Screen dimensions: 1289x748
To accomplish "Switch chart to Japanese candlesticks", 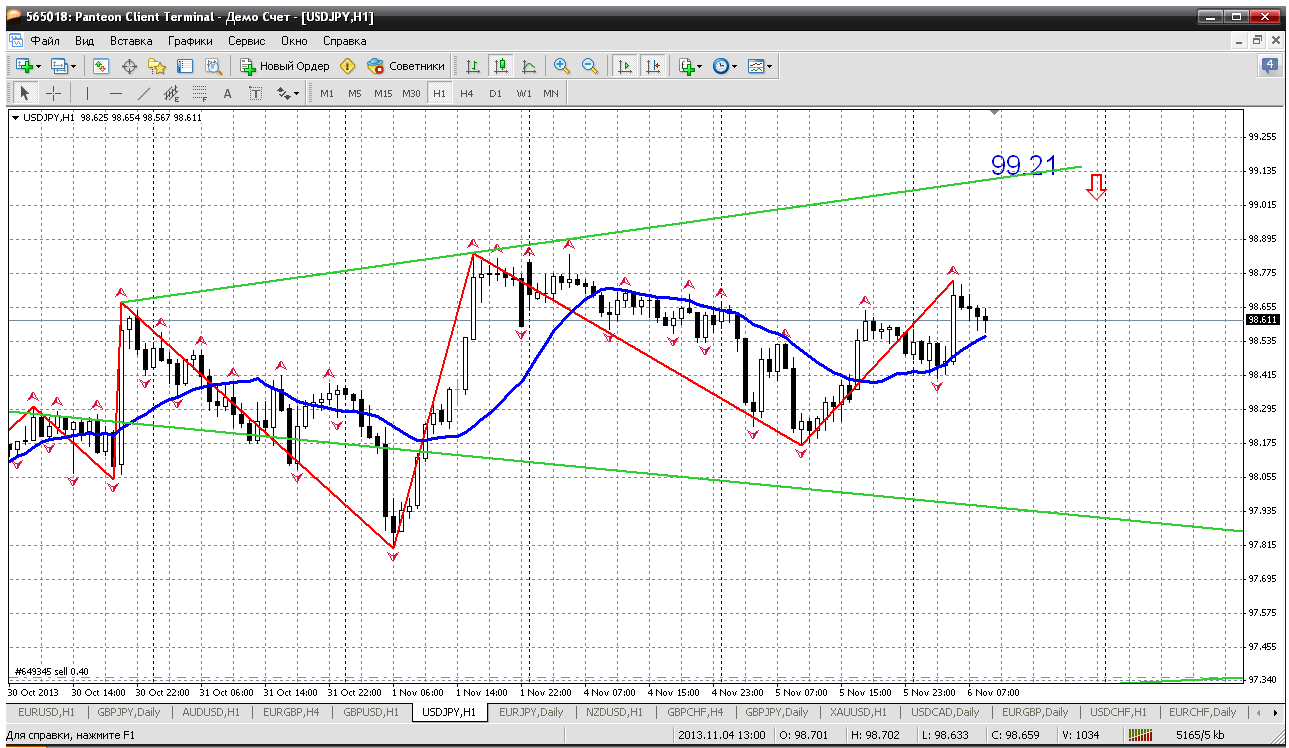I will point(501,66).
